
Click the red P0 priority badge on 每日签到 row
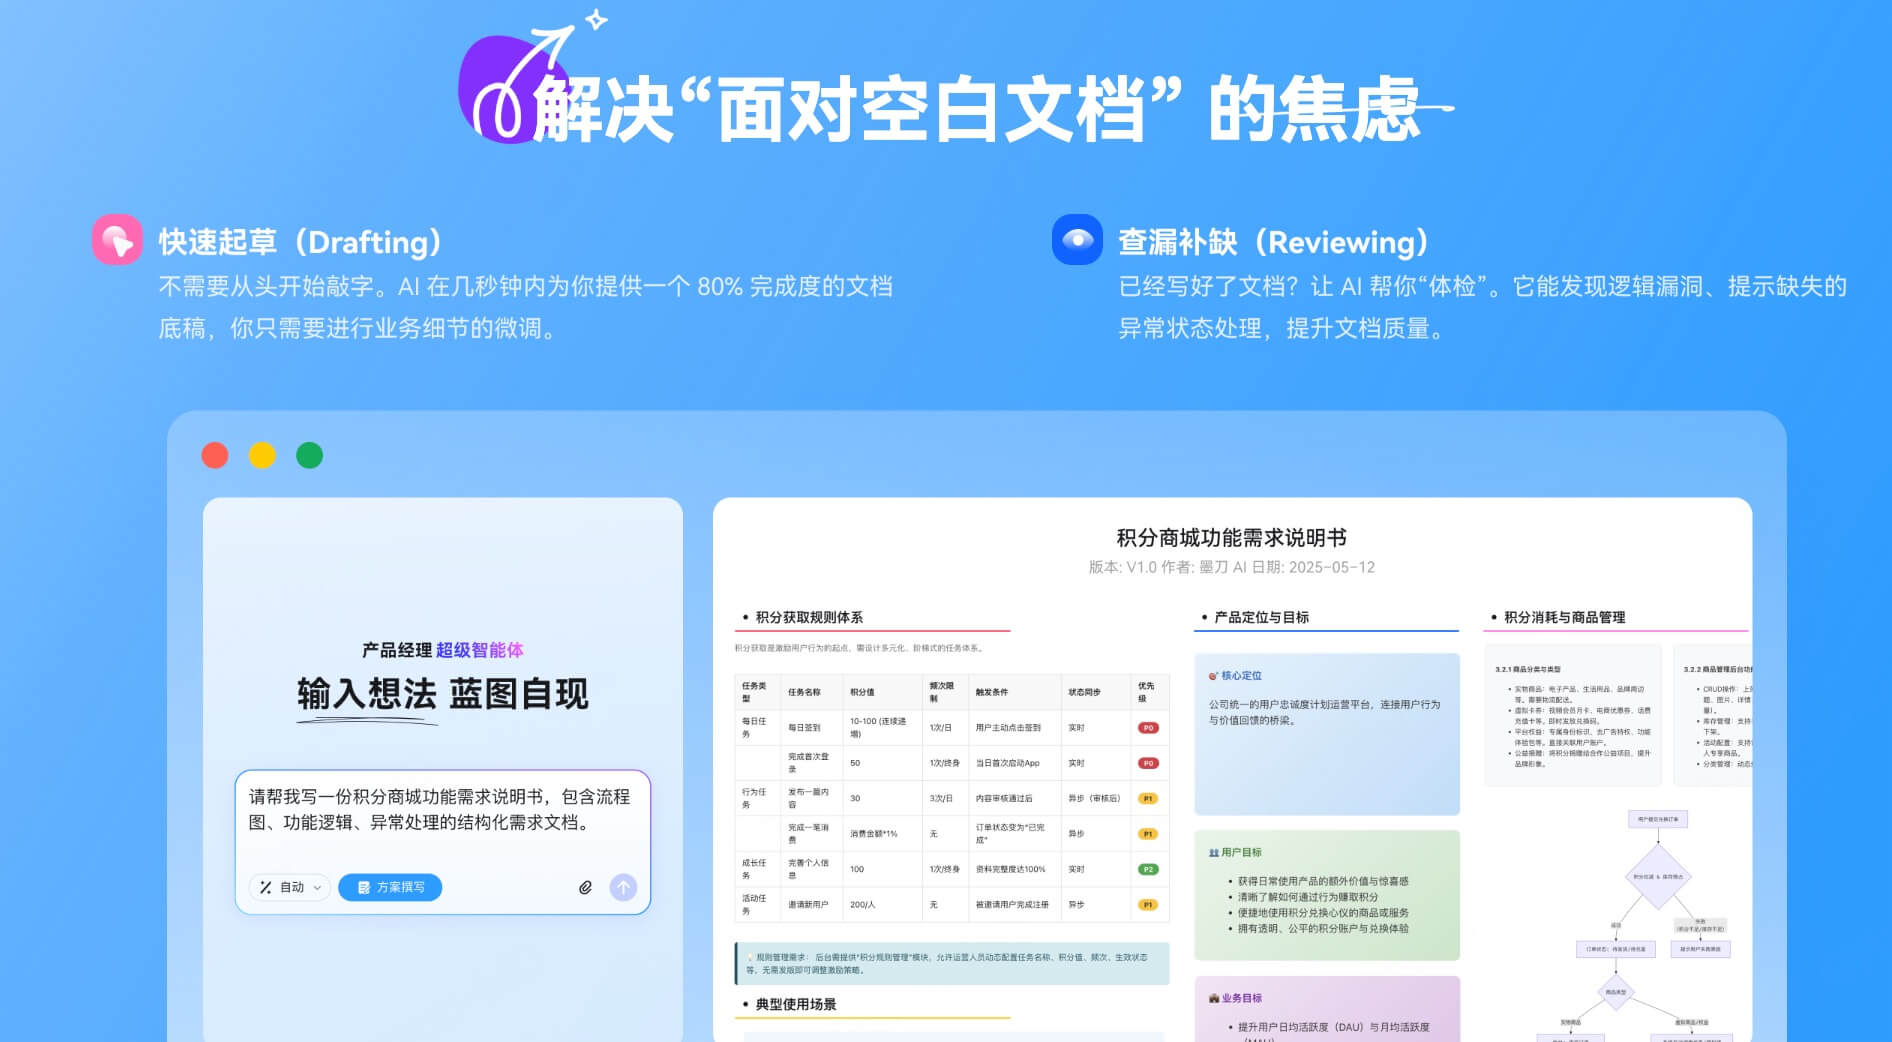[x=1148, y=727]
